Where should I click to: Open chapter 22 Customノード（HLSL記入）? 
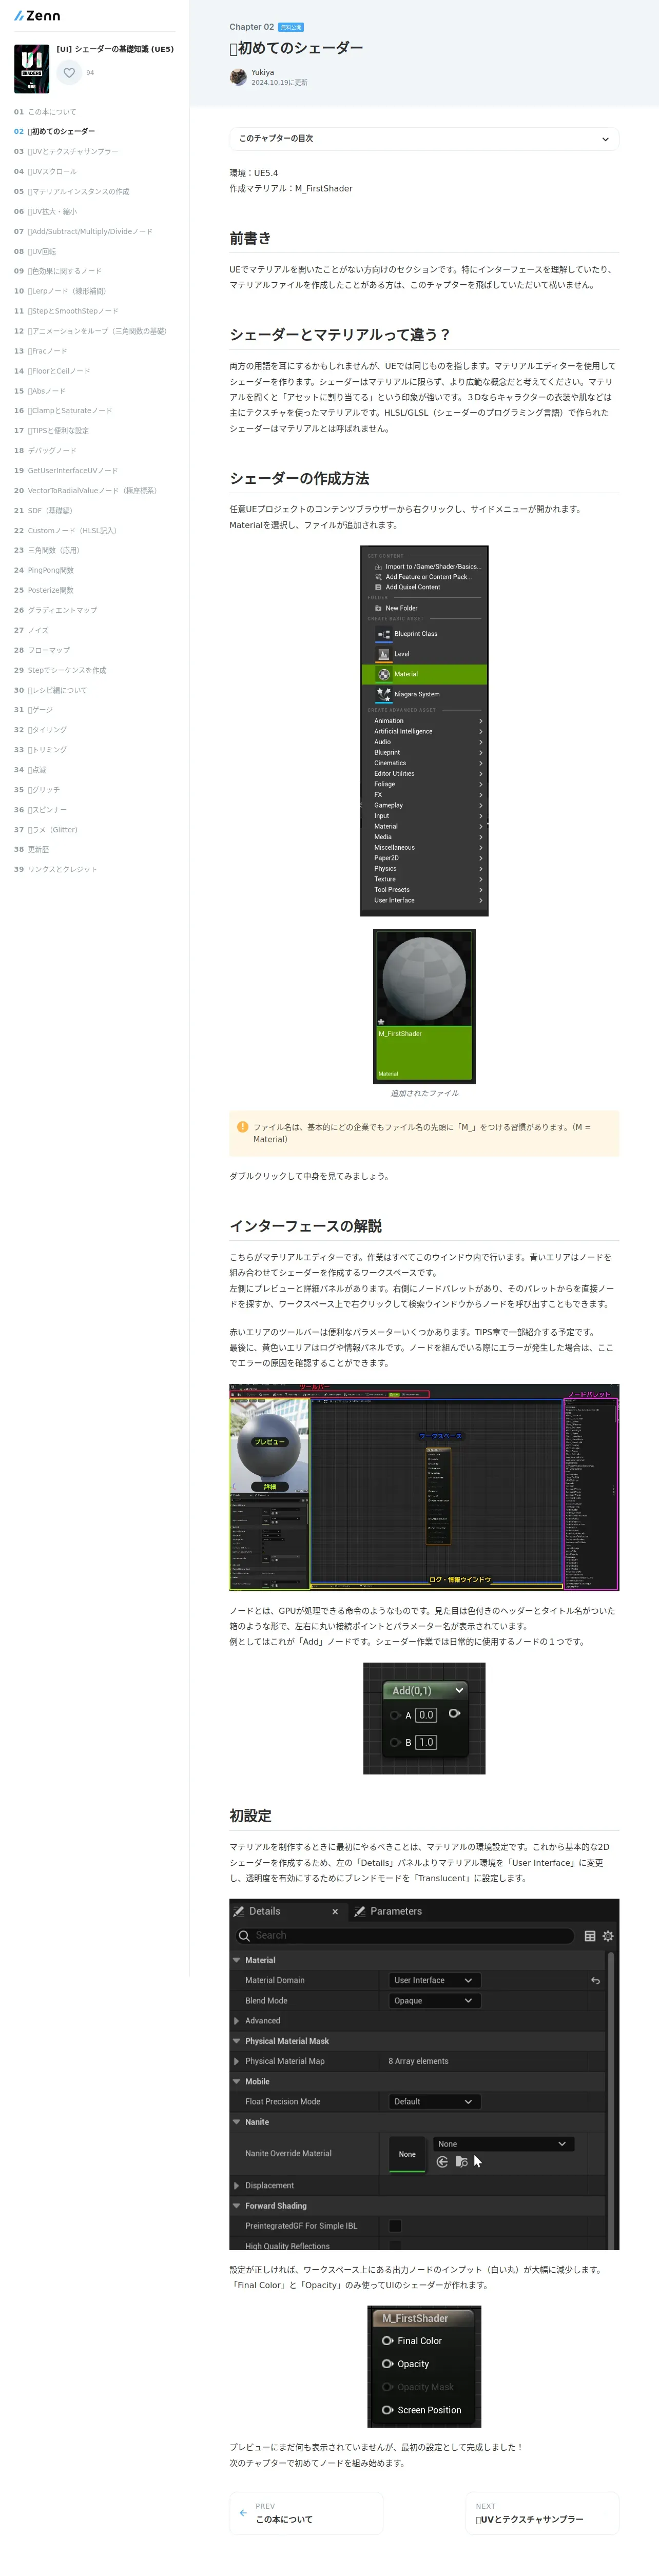coord(65,530)
